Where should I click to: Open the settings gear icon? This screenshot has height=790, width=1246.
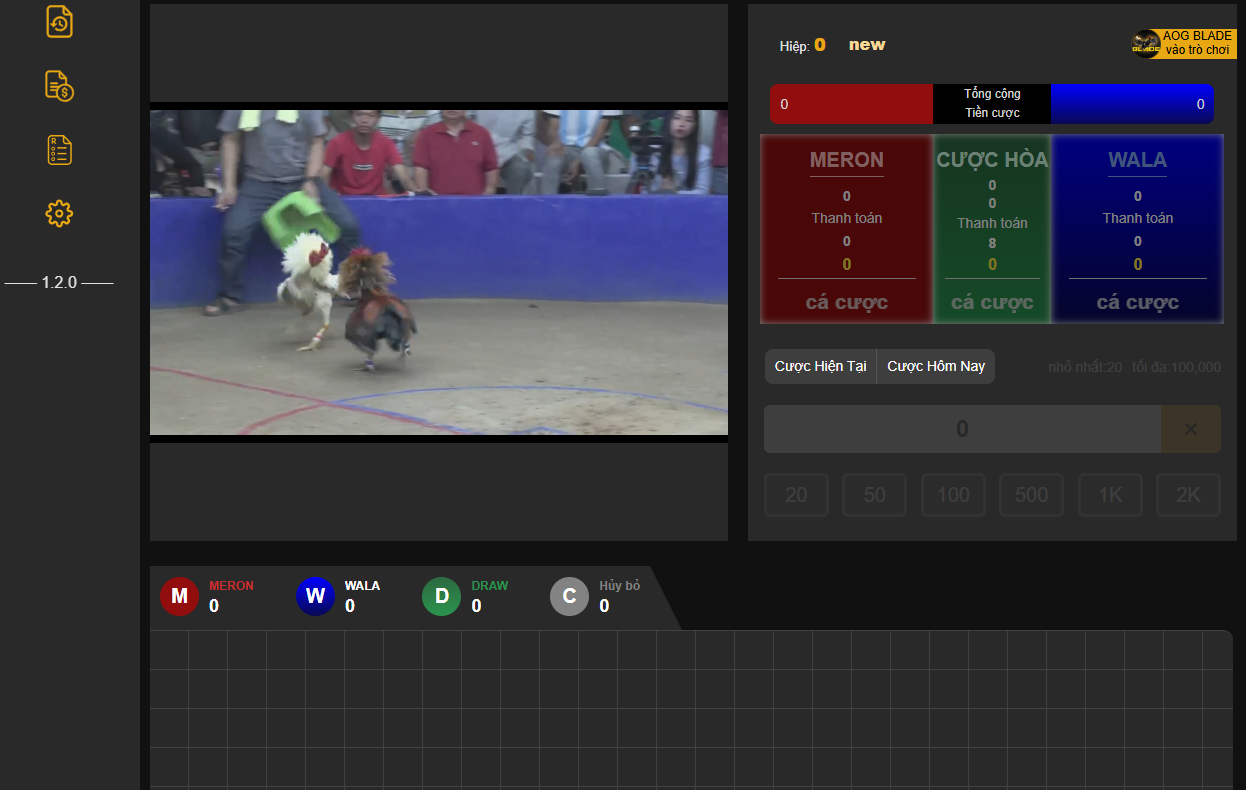[x=59, y=213]
